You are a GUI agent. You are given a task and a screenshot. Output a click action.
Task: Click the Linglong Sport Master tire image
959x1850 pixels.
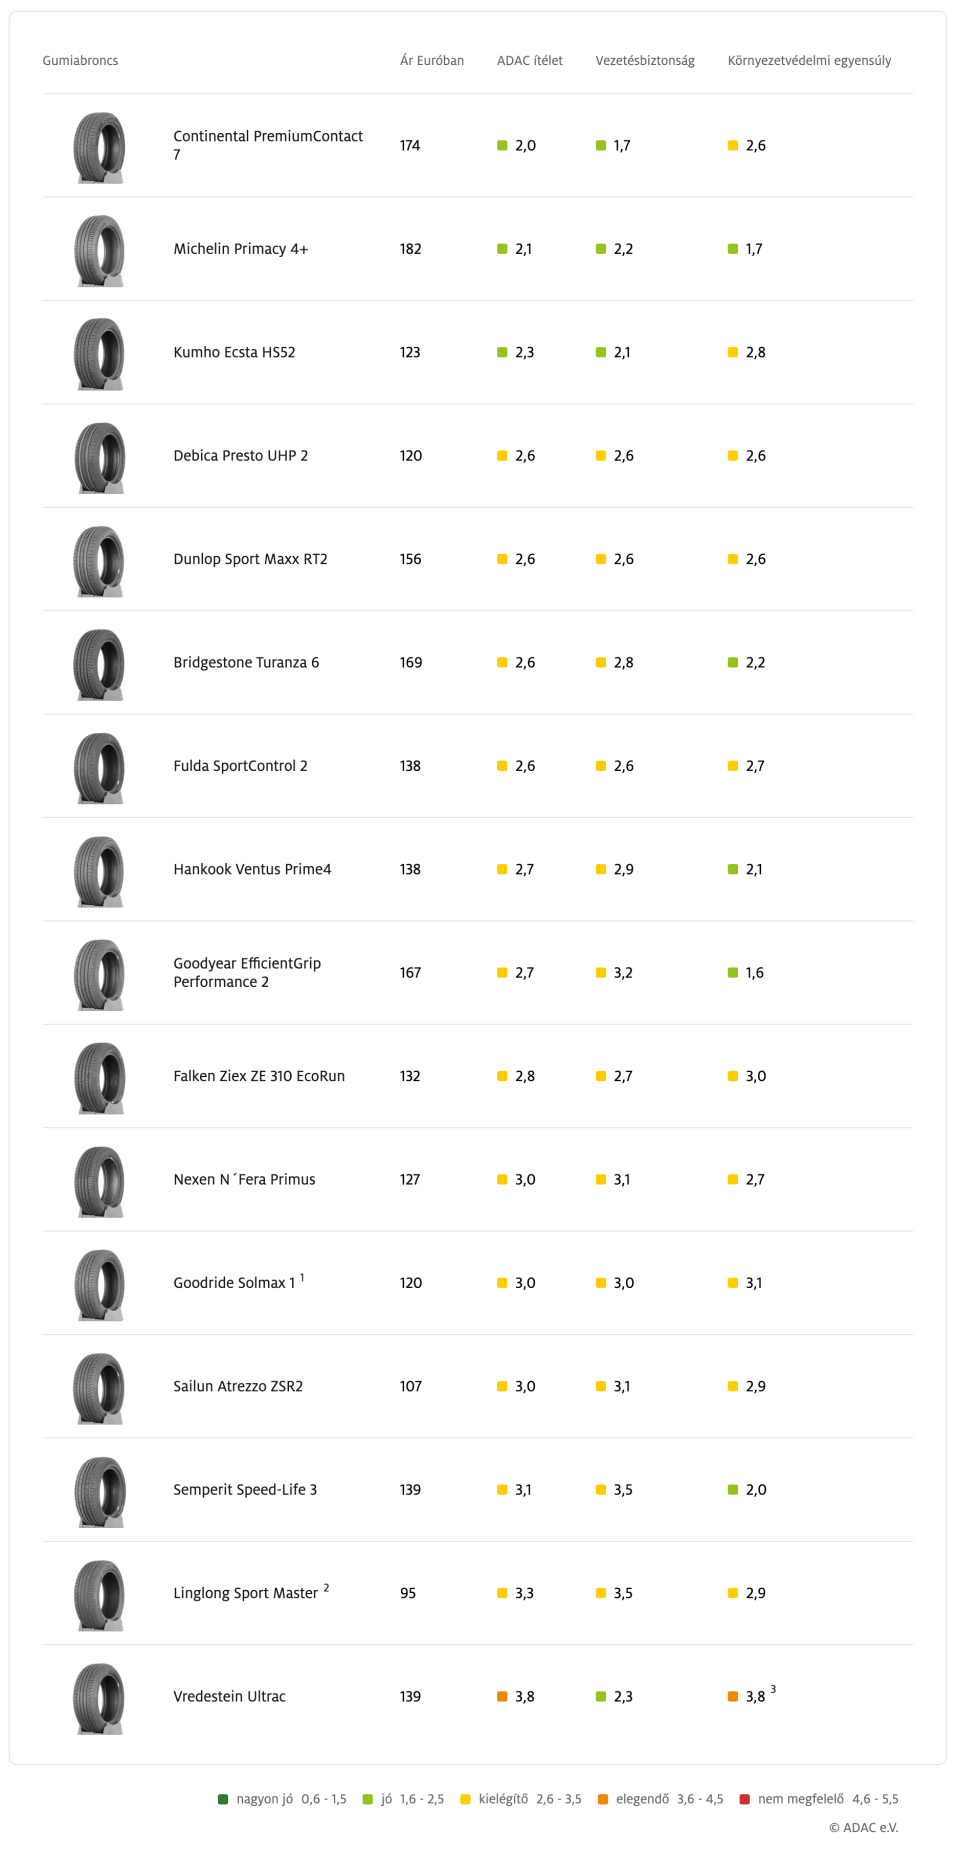[x=99, y=1595]
